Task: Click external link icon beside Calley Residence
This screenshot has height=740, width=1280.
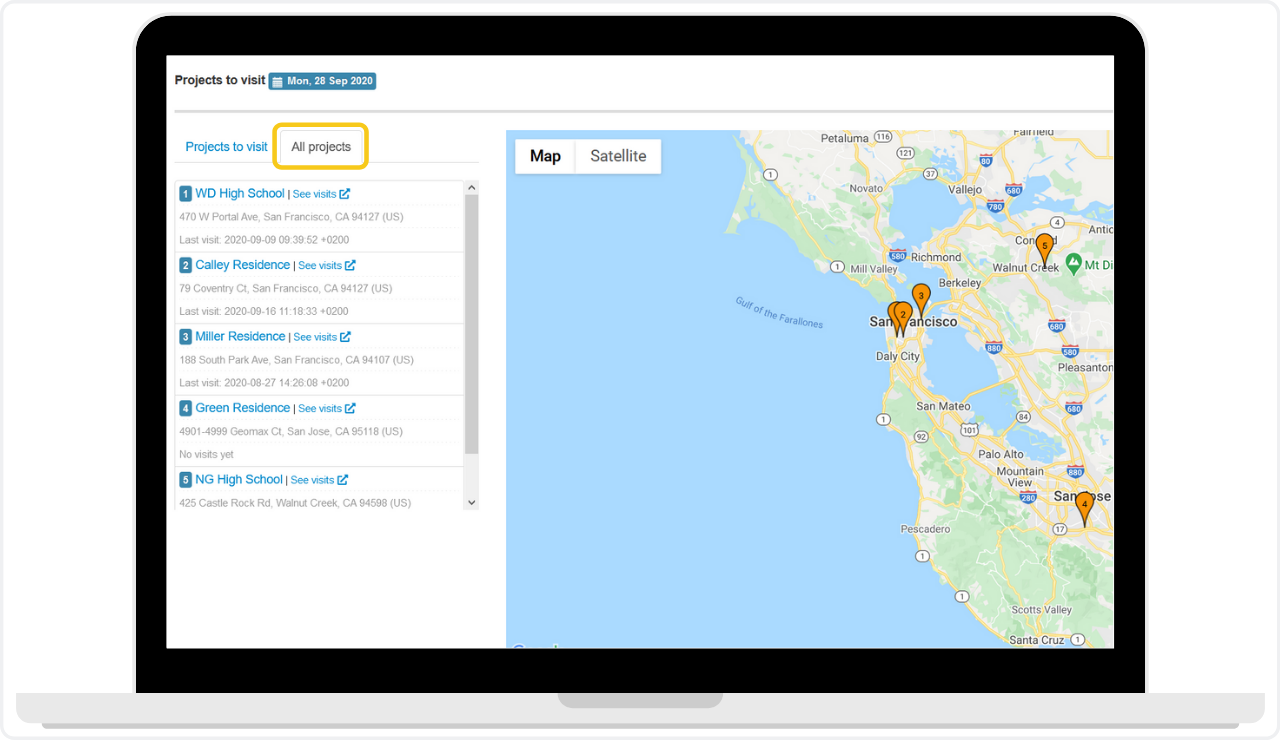Action: tap(350, 266)
